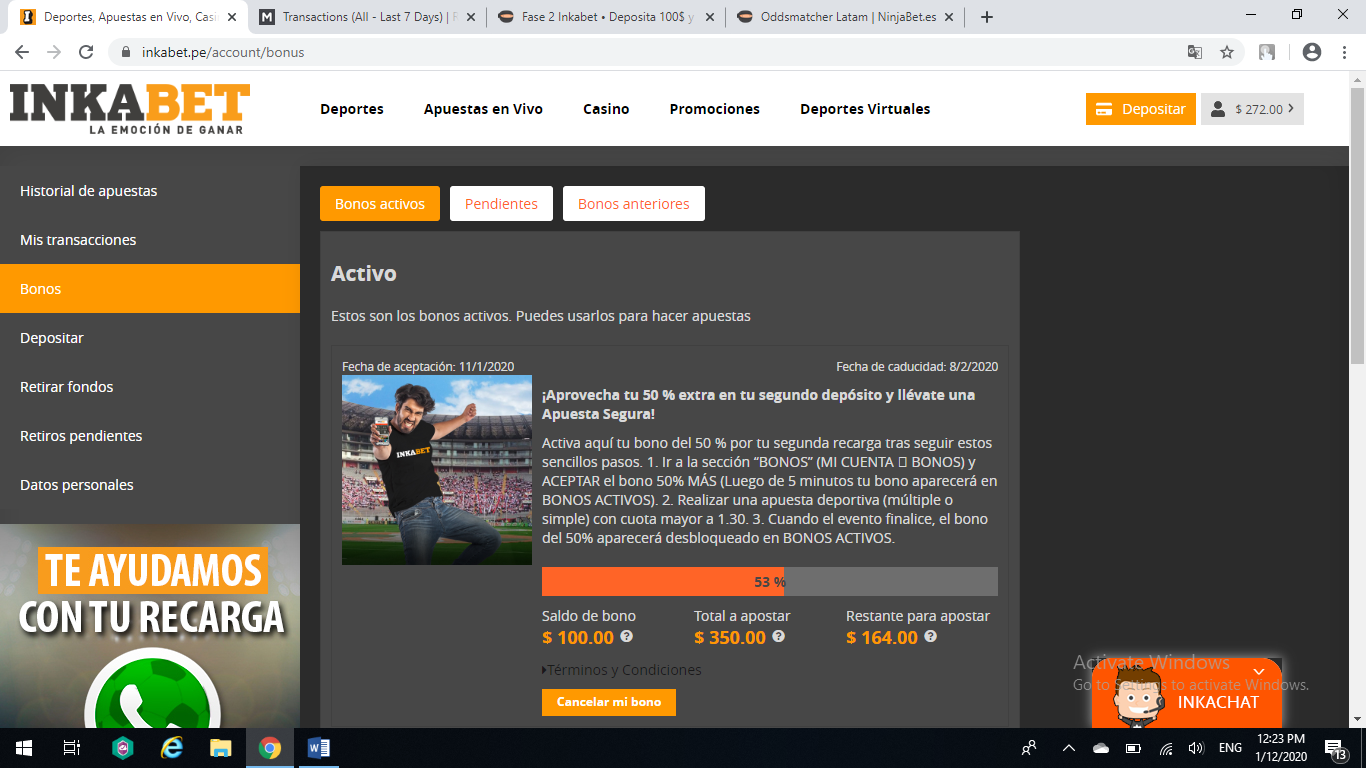
Task: Open the Chrome profile avatar
Action: 1312,52
